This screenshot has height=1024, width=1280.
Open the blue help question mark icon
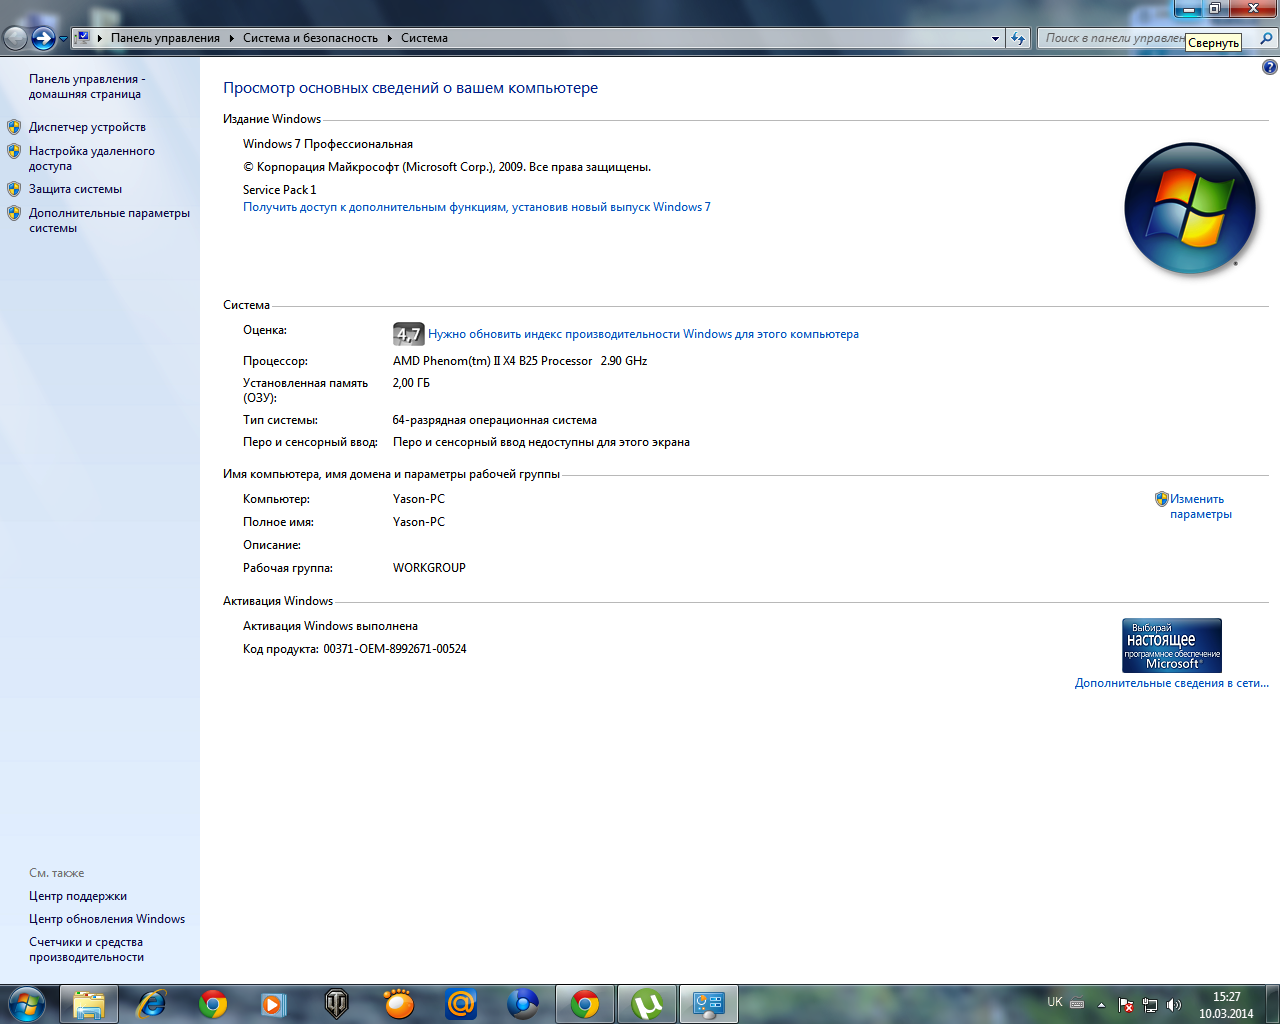click(x=1270, y=67)
